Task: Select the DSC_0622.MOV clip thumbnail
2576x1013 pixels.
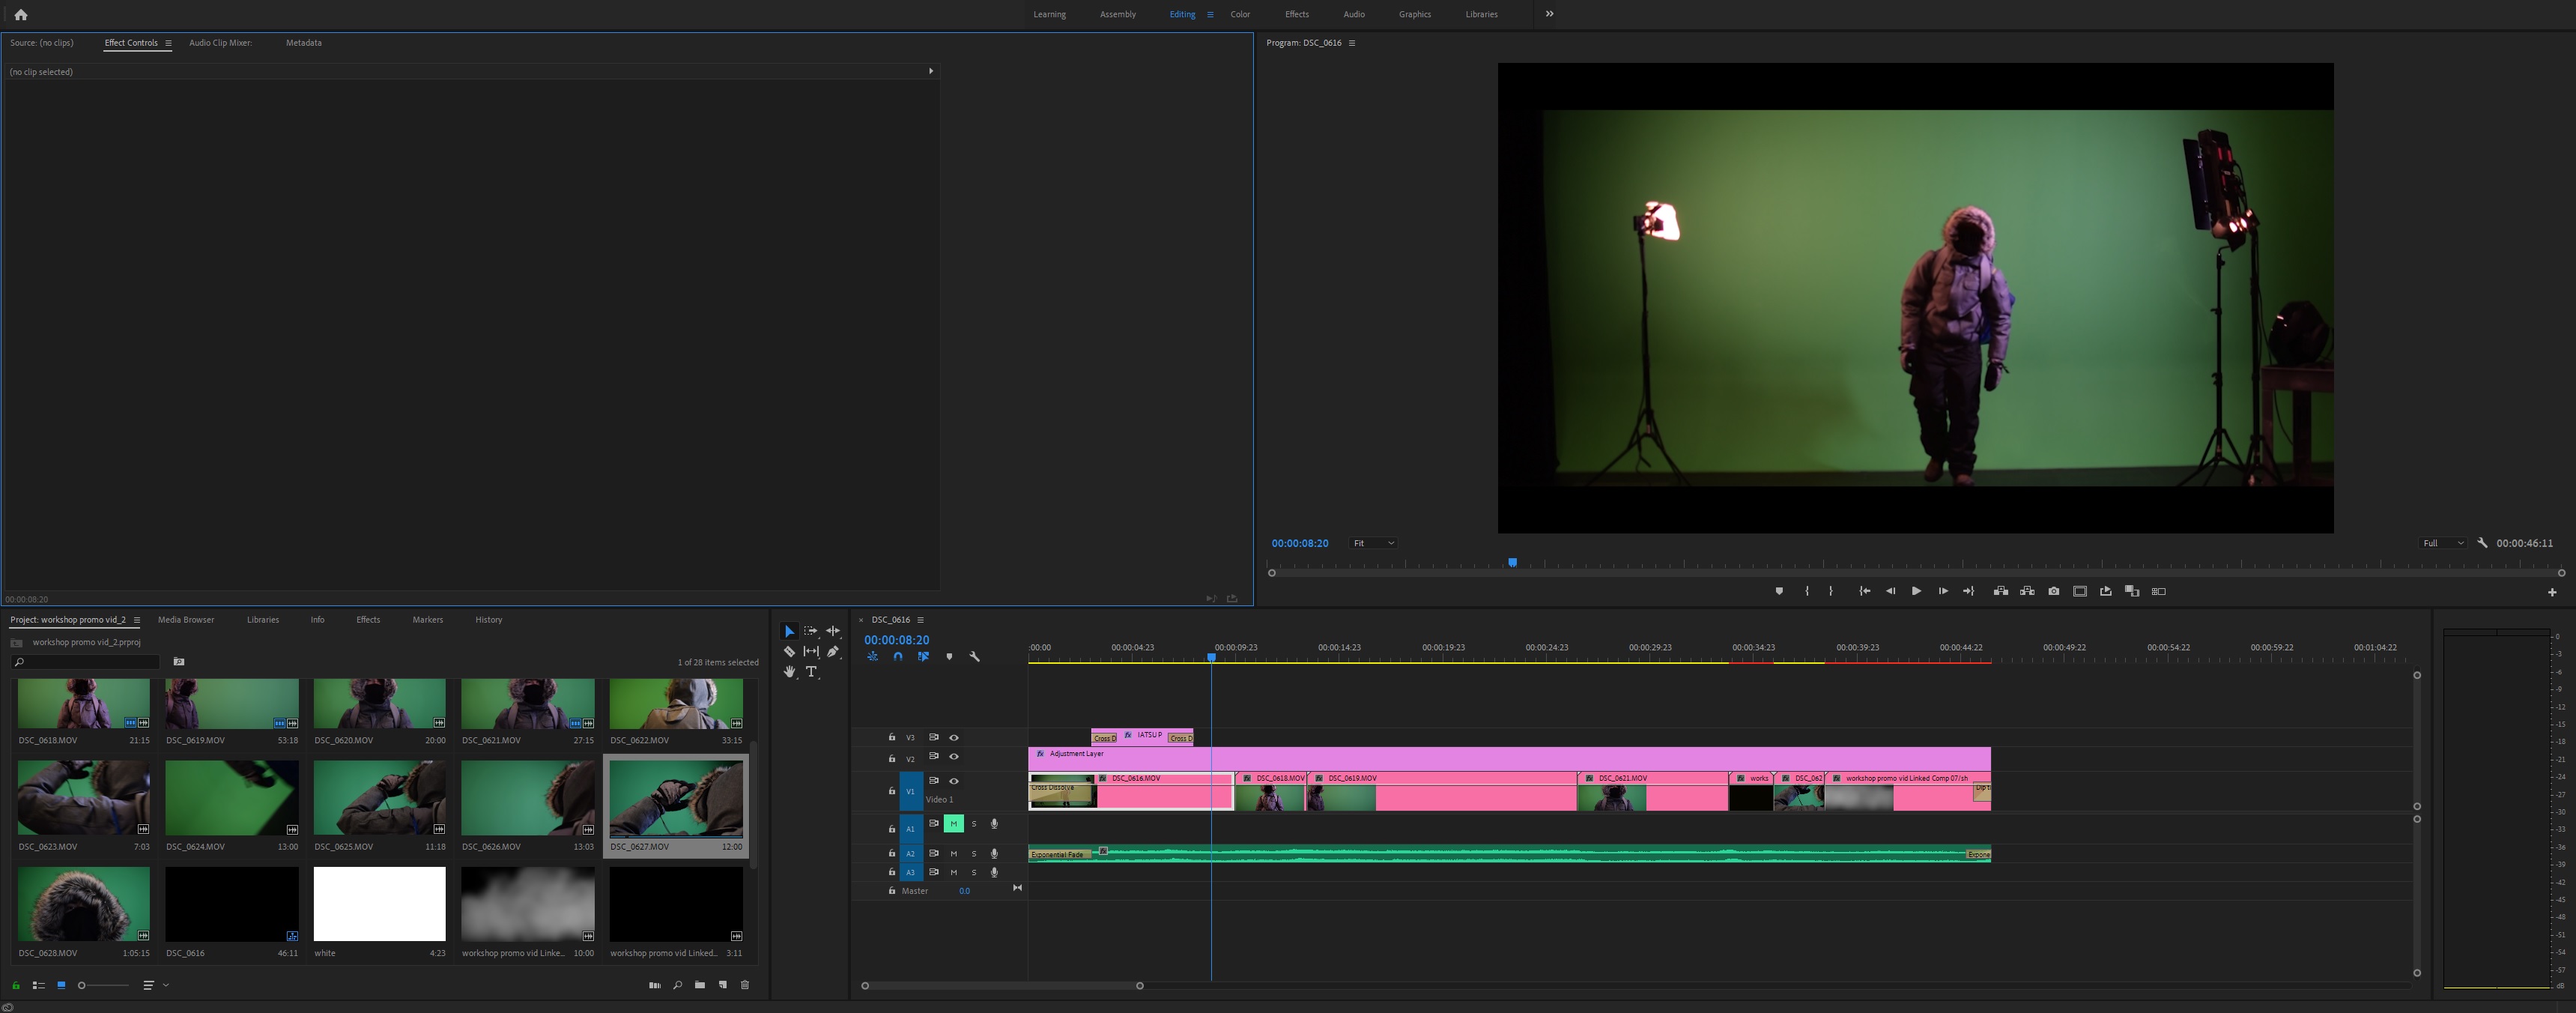Action: click(677, 703)
